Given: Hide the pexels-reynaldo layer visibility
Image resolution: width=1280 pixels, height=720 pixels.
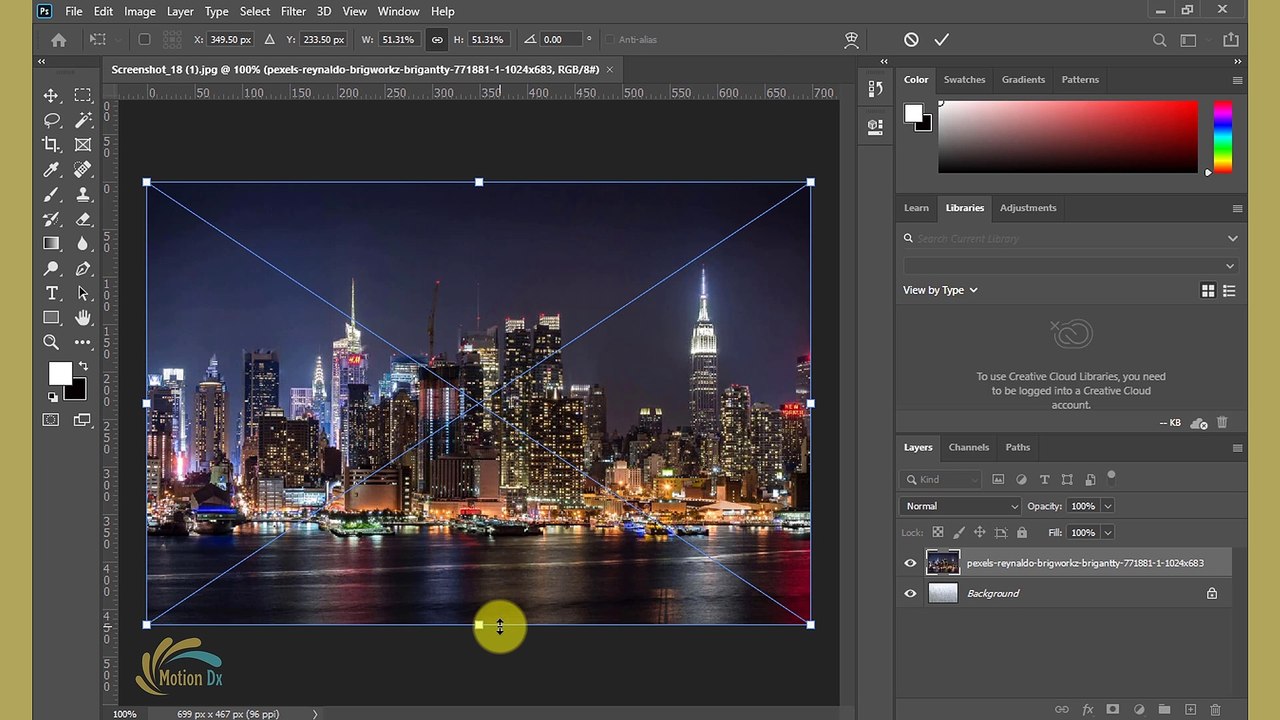Looking at the screenshot, I should [x=910, y=563].
